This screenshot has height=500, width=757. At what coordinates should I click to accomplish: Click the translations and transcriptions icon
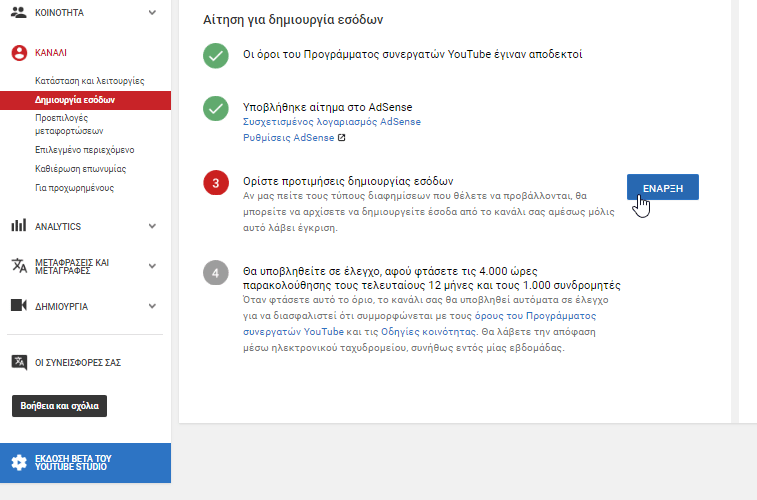pos(19,265)
